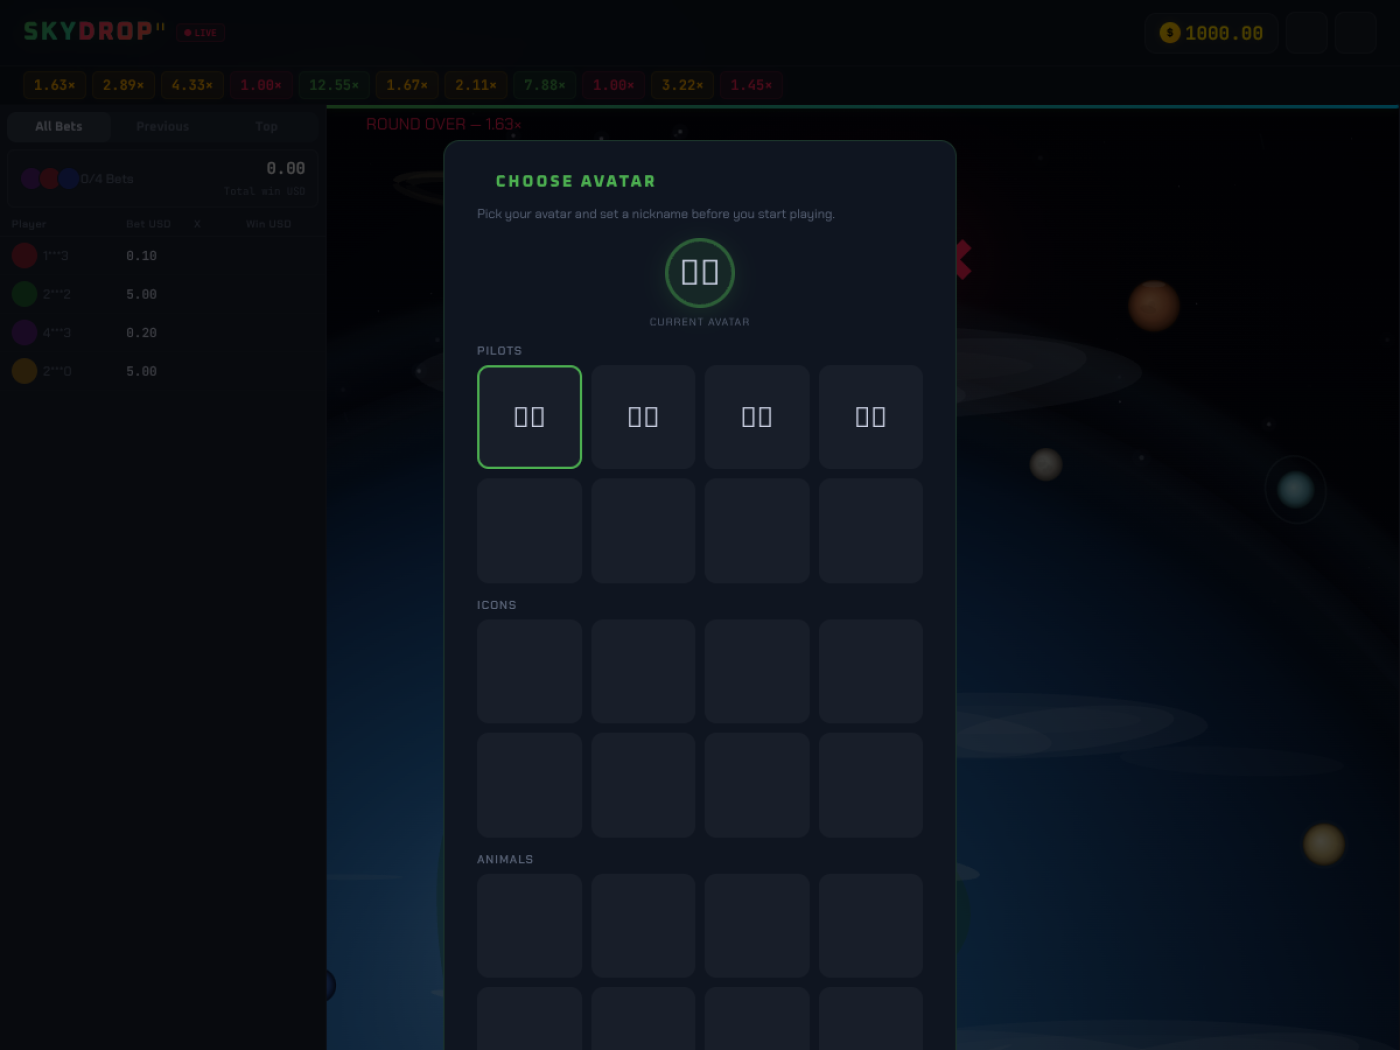Image resolution: width=1400 pixels, height=1050 pixels.
Task: Click the current avatar circle preview
Action: [x=700, y=273]
